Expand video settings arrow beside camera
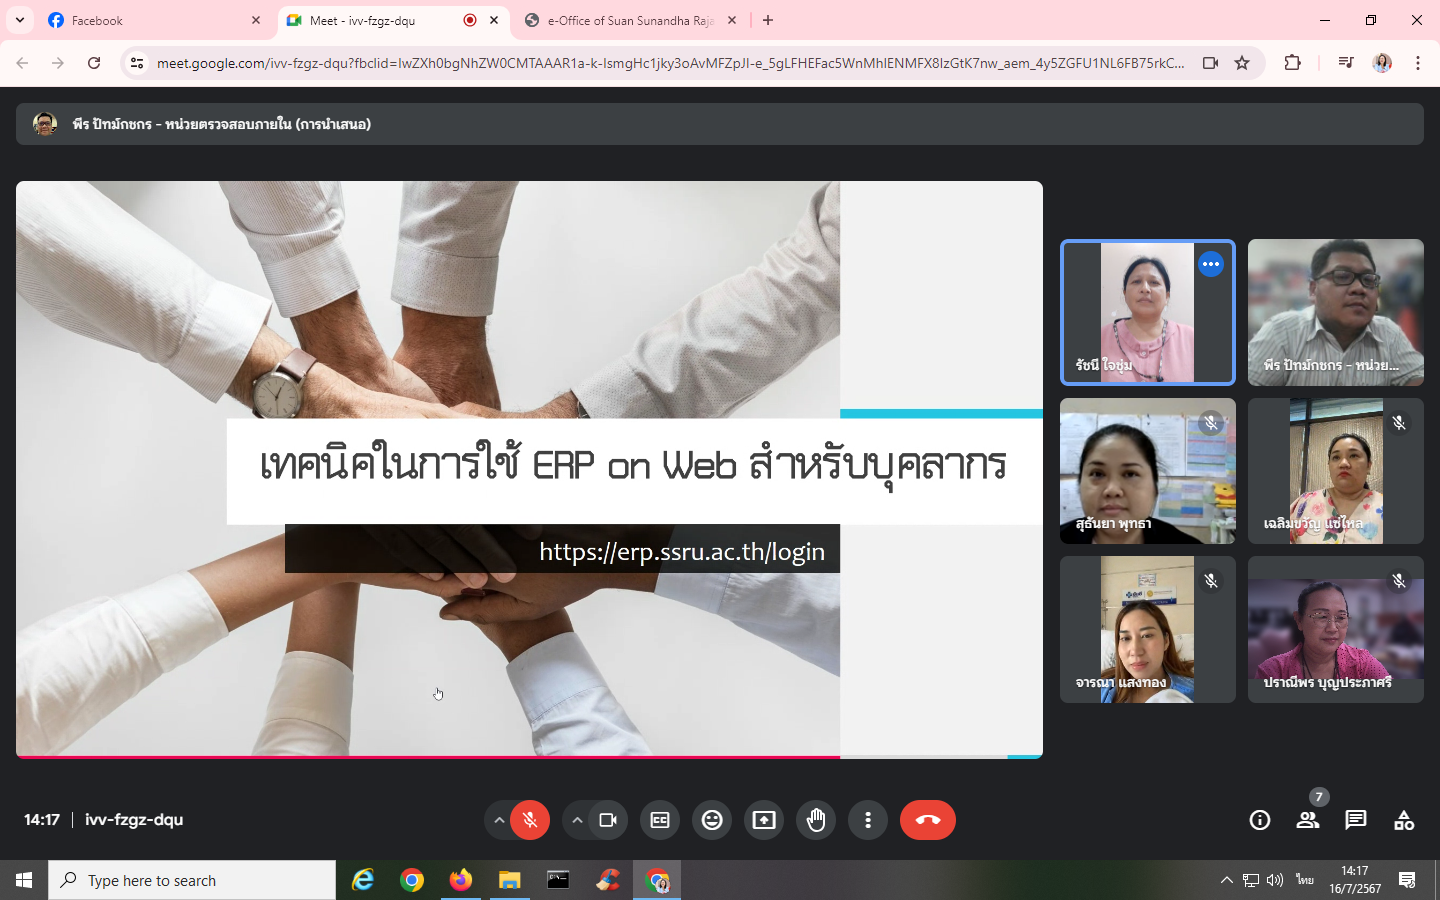The image size is (1440, 900). click(577, 820)
